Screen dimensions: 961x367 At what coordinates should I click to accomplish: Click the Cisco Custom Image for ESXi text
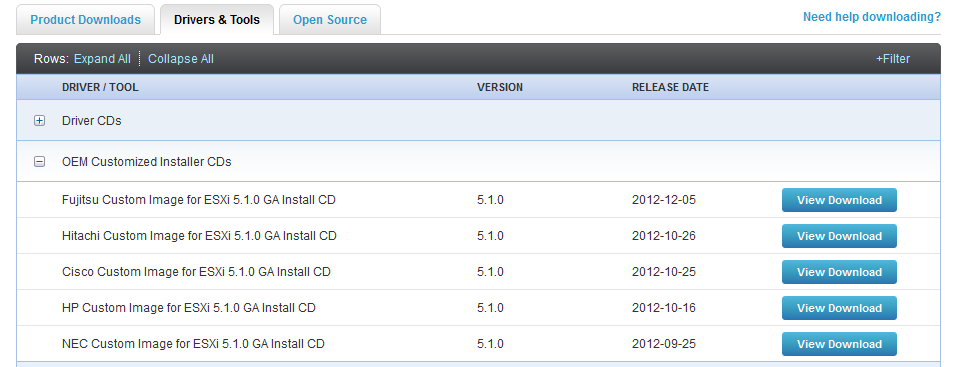tap(196, 271)
